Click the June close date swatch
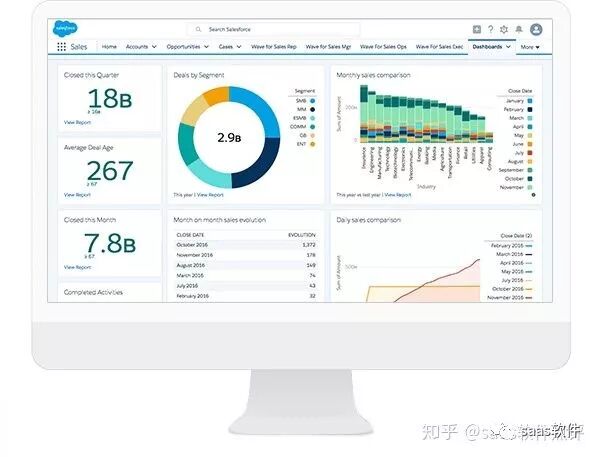 tap(530, 144)
